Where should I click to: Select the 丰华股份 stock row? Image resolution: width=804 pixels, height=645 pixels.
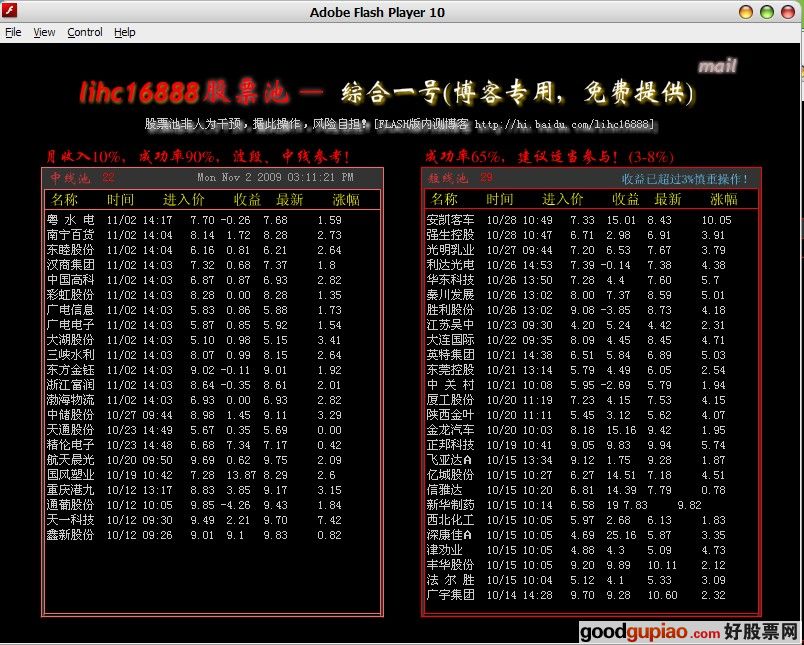click(x=576, y=565)
